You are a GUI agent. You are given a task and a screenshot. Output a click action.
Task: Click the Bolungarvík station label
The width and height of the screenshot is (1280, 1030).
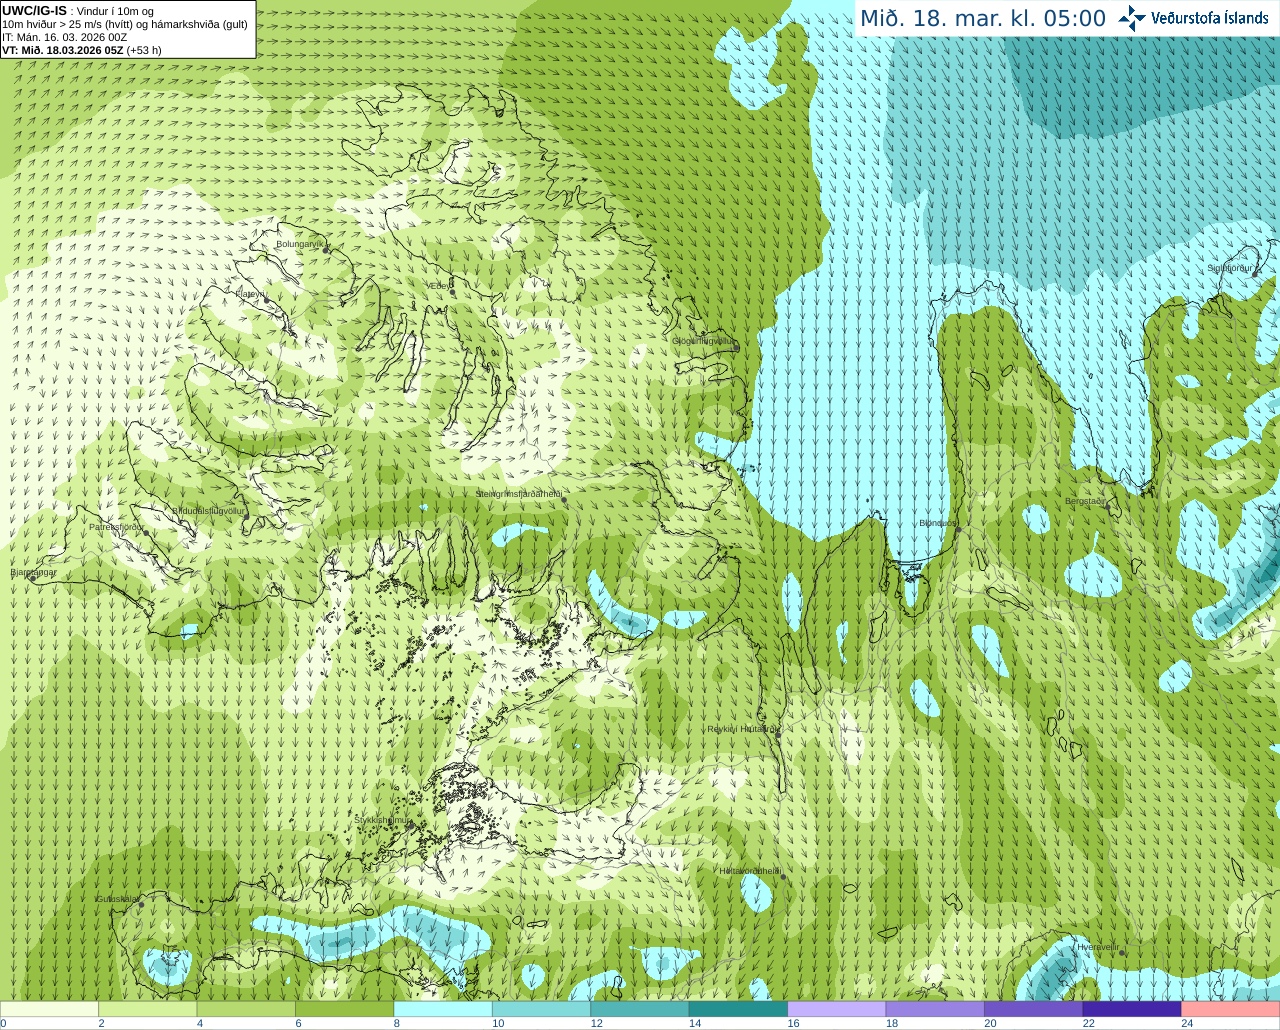tap(299, 244)
